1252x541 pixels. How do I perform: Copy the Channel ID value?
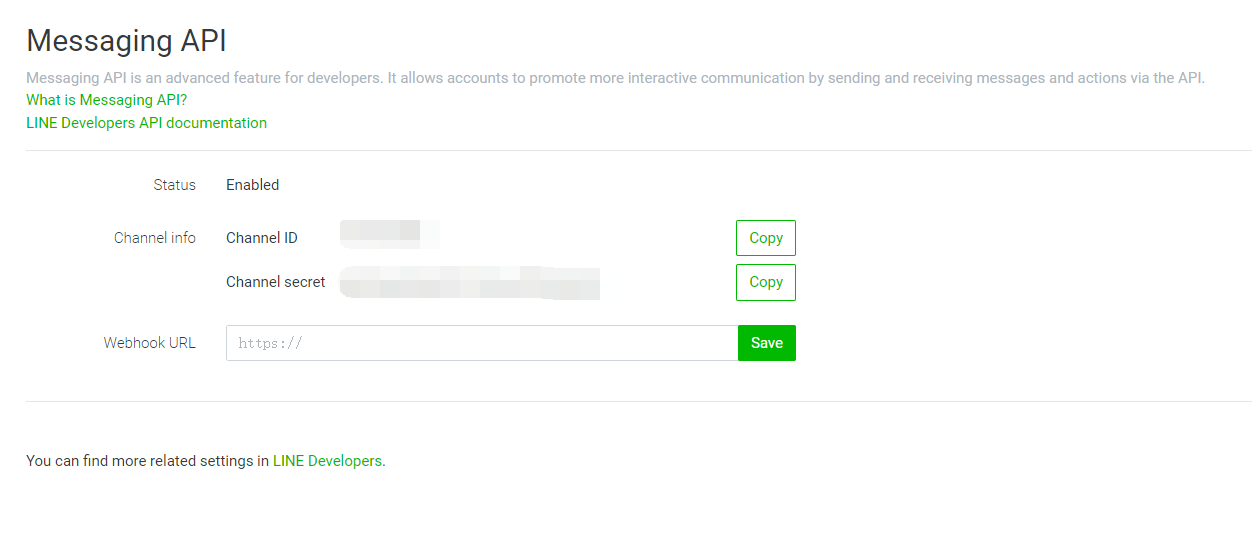765,238
